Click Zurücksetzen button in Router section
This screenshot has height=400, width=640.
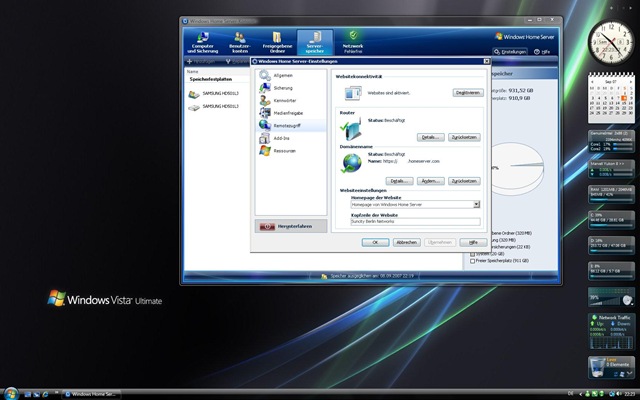tap(464, 137)
